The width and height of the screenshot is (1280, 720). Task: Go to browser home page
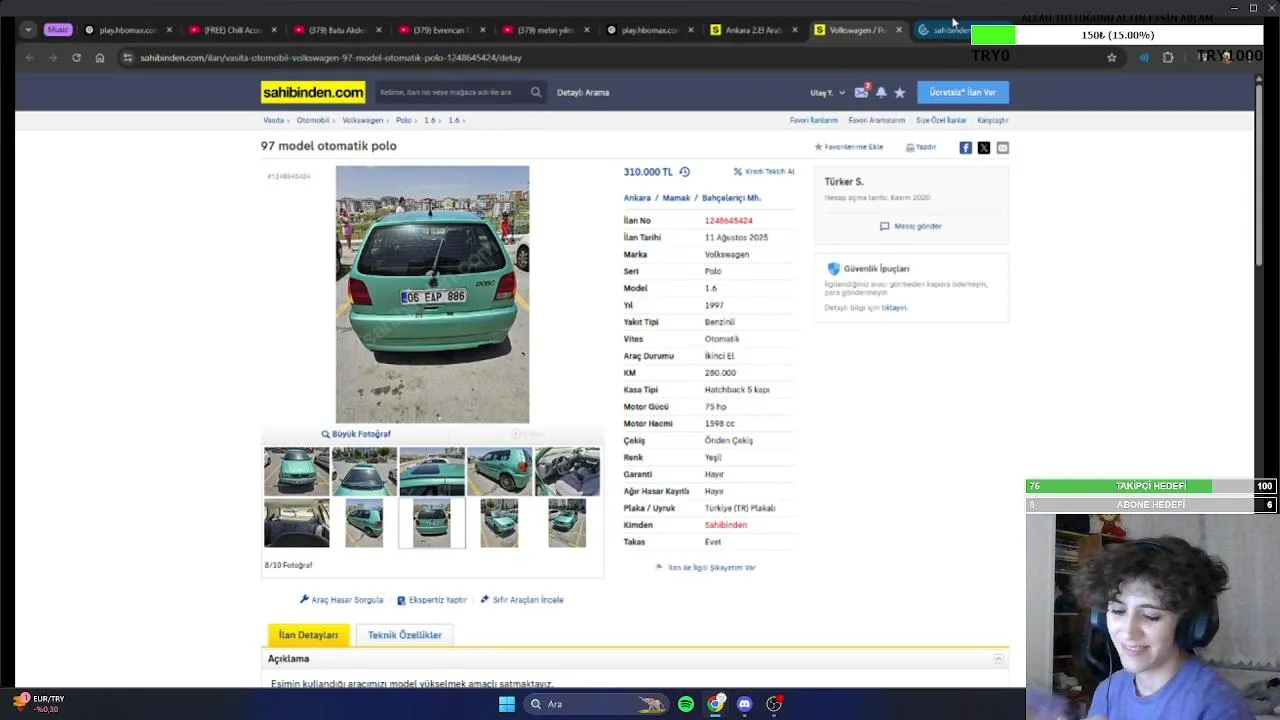[100, 58]
